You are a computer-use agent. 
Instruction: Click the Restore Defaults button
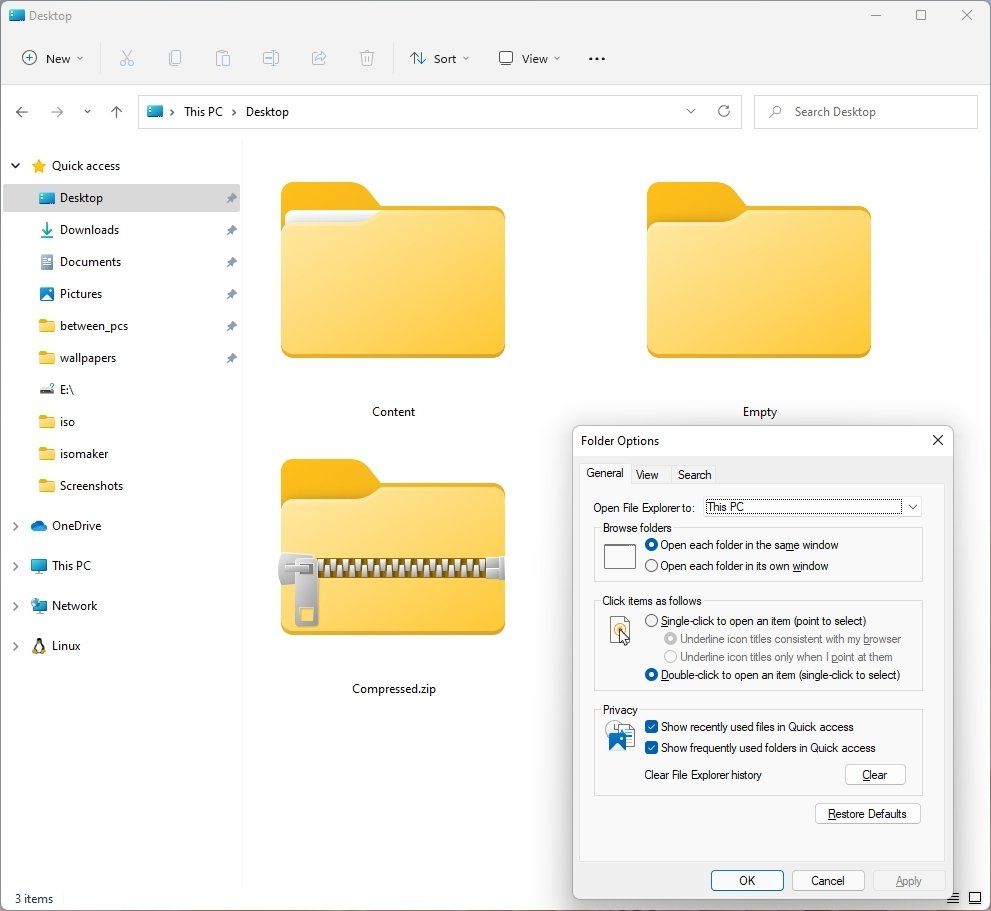(x=867, y=814)
